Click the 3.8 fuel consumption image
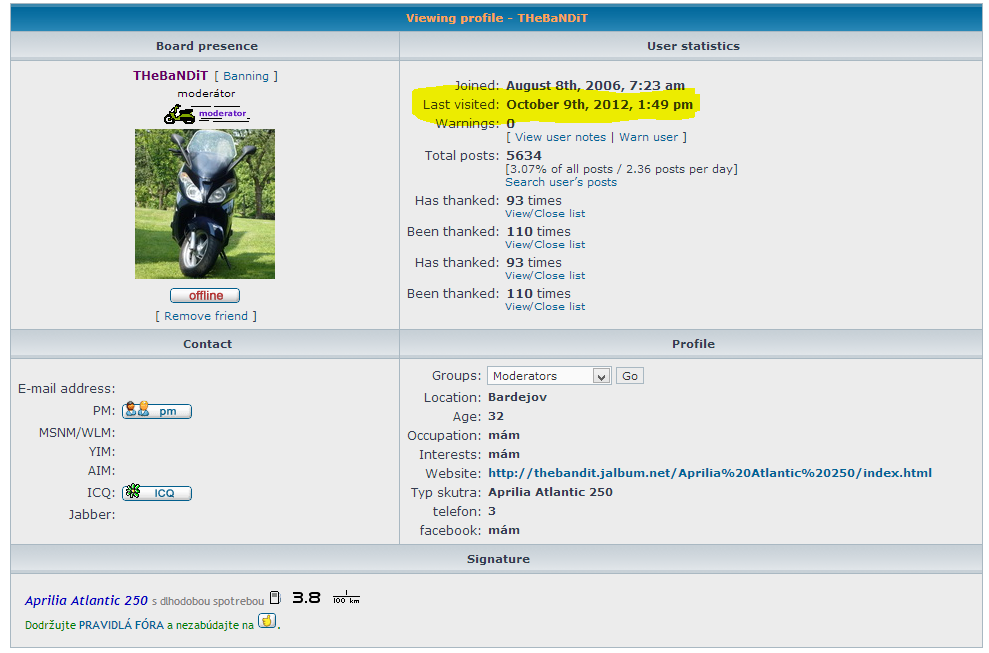This screenshot has height=653, width=989. [306, 598]
